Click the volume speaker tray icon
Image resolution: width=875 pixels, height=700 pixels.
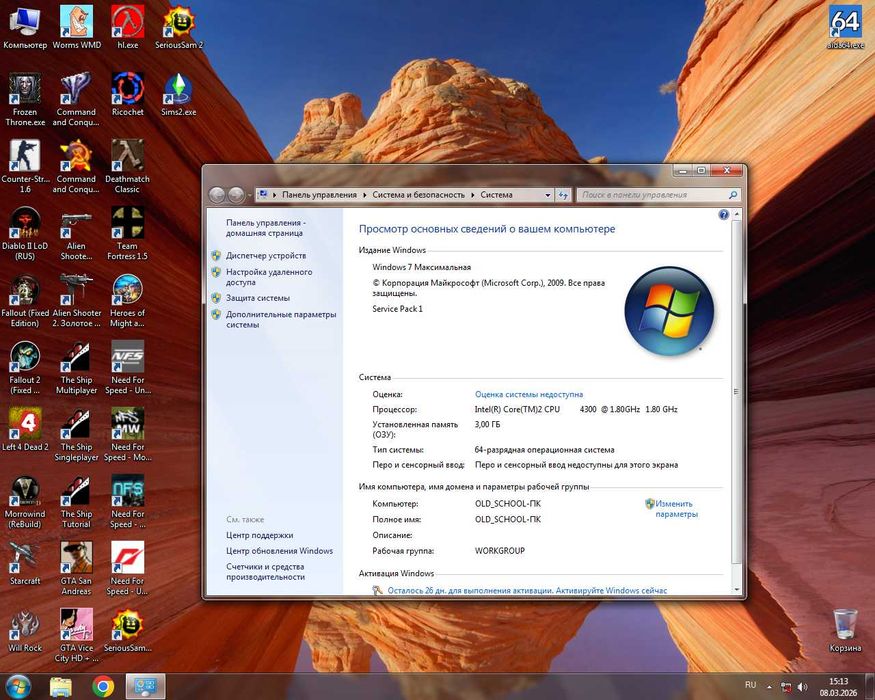tap(802, 687)
